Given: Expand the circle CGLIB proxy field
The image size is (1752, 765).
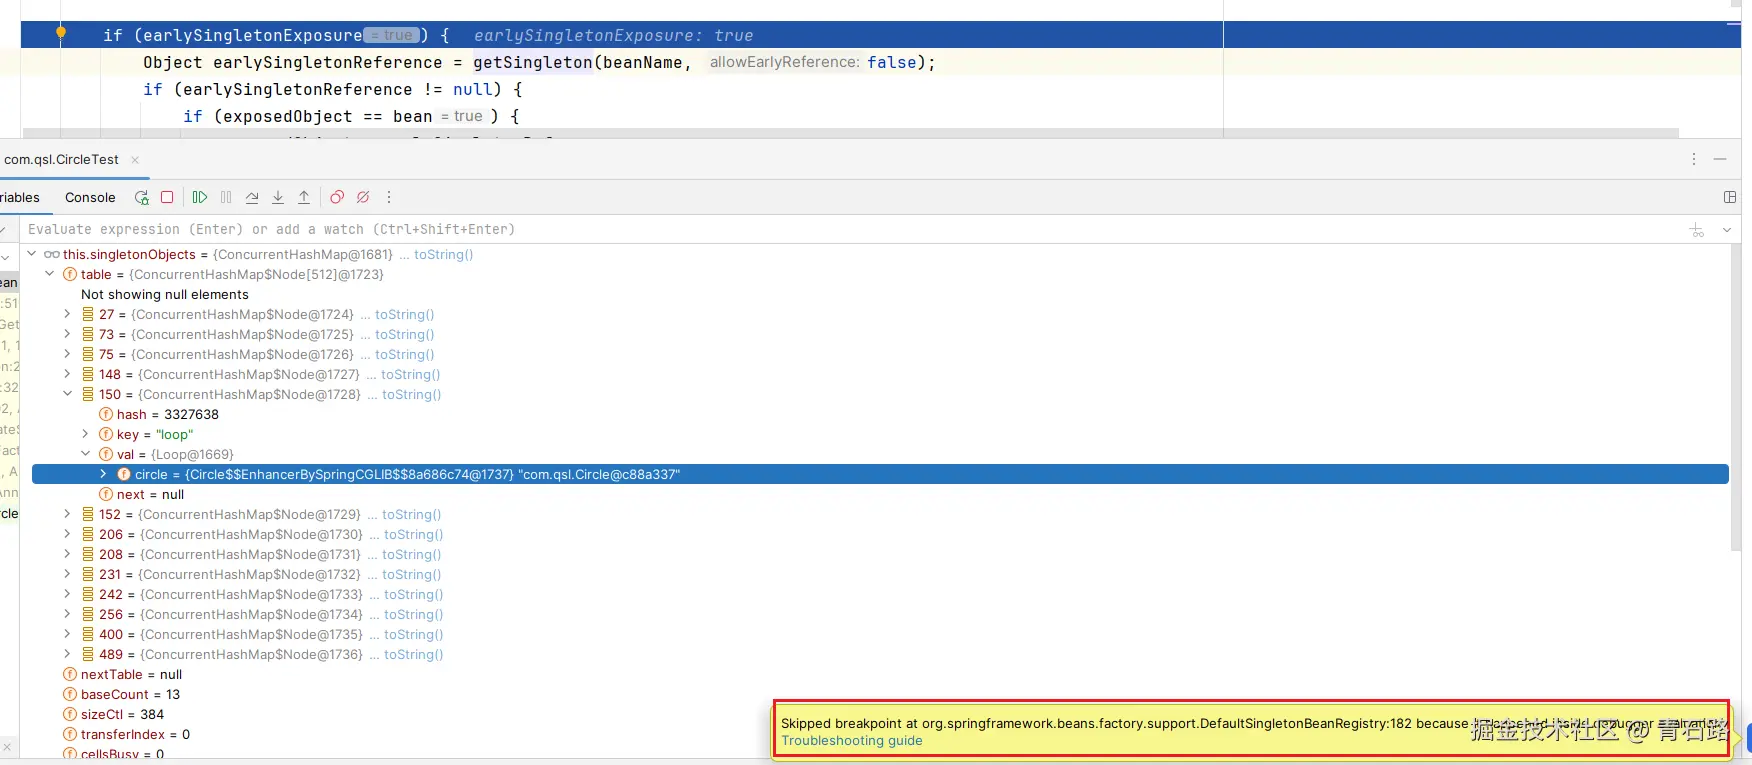Looking at the screenshot, I should (x=103, y=474).
